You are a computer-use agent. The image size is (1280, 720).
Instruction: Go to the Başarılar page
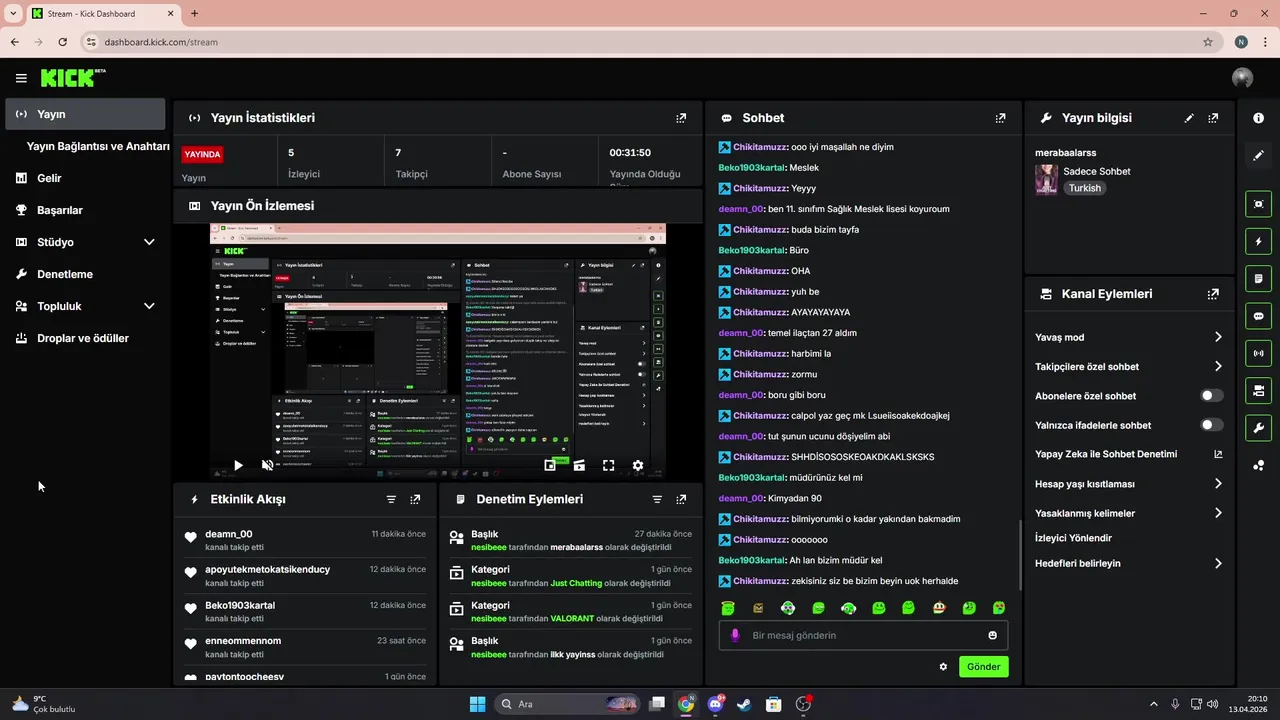pos(85,210)
